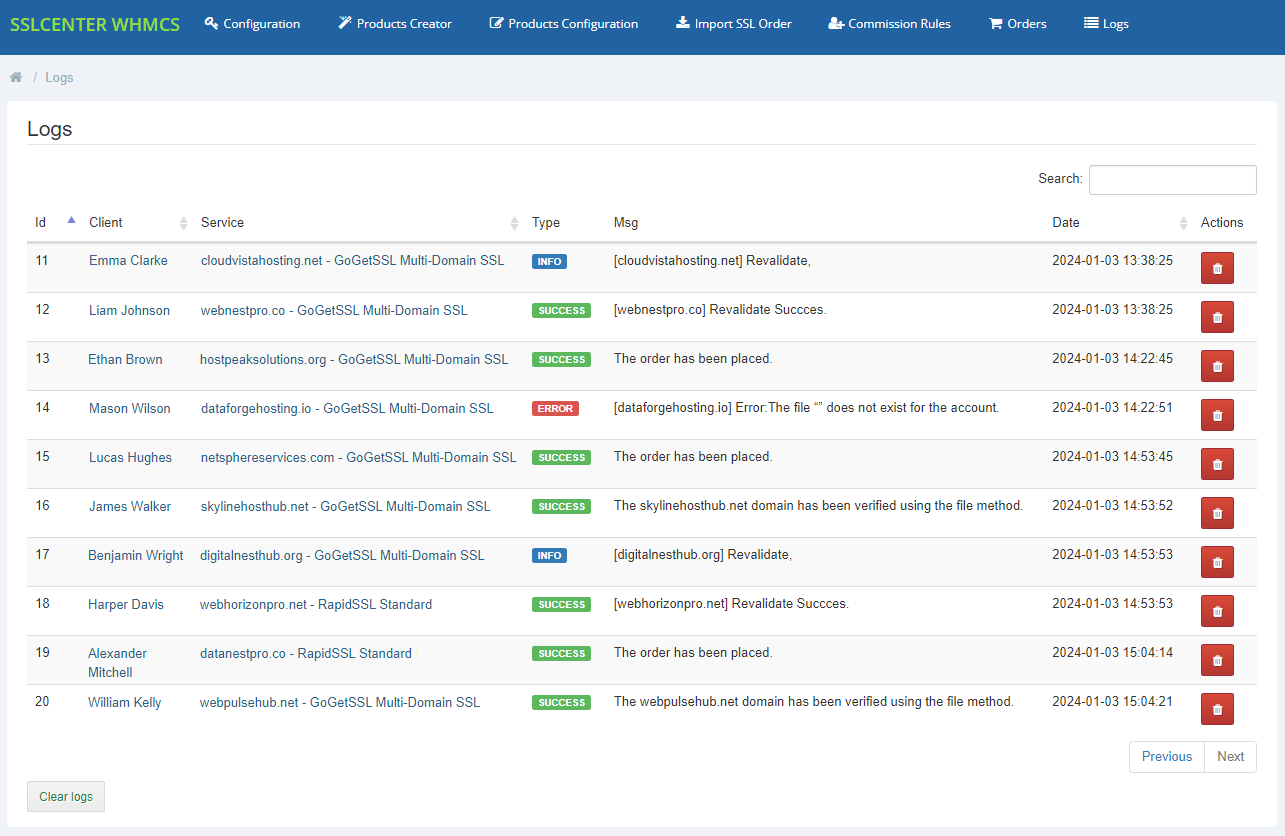Toggle descending sort on the Id column
1285x836 pixels.
[x=69, y=218]
